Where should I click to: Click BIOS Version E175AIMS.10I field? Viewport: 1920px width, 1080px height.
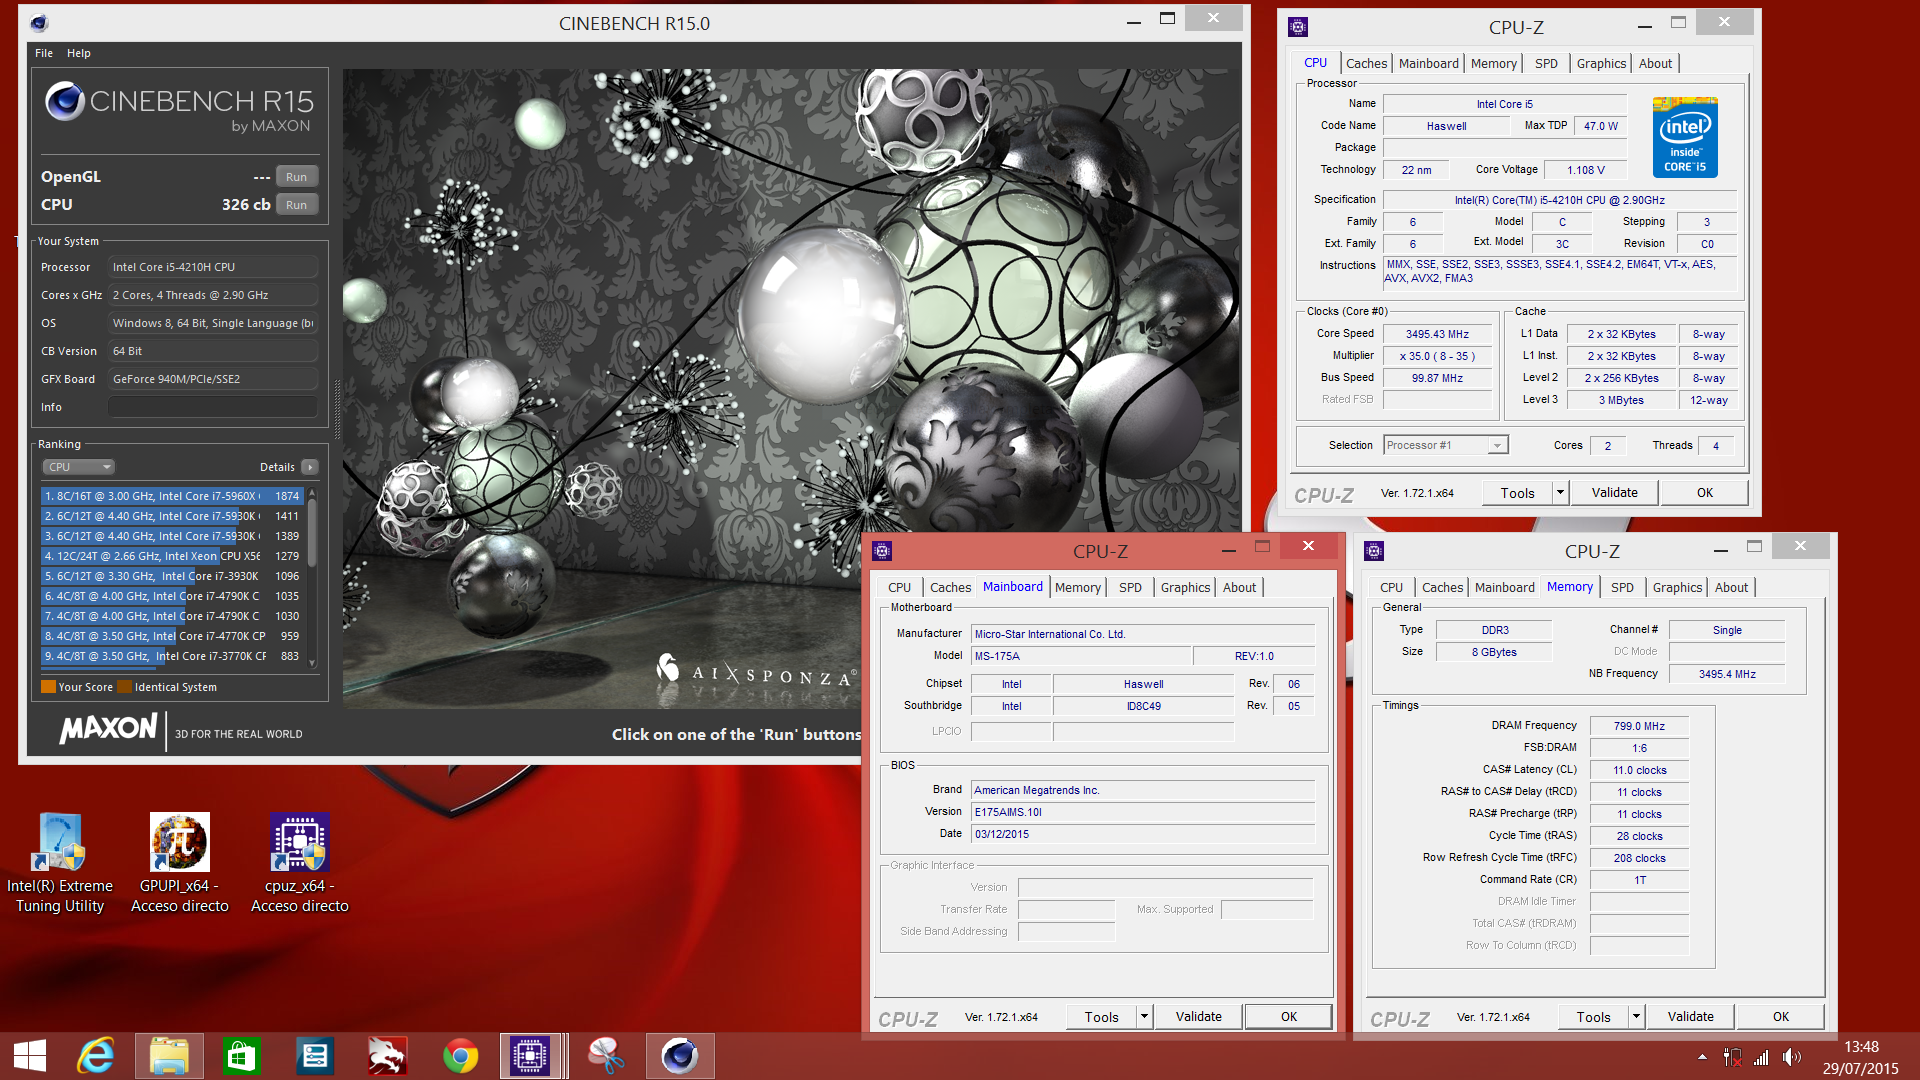coord(1143,812)
